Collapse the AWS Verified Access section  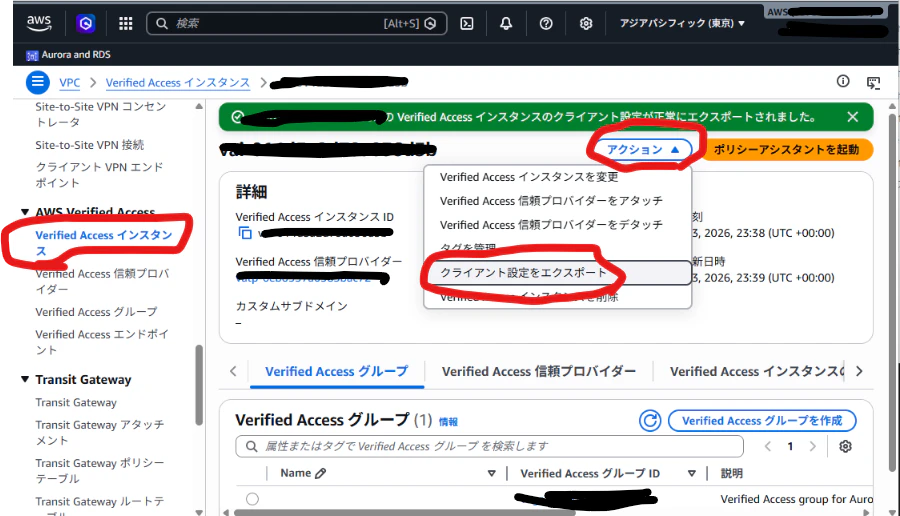click(25, 212)
